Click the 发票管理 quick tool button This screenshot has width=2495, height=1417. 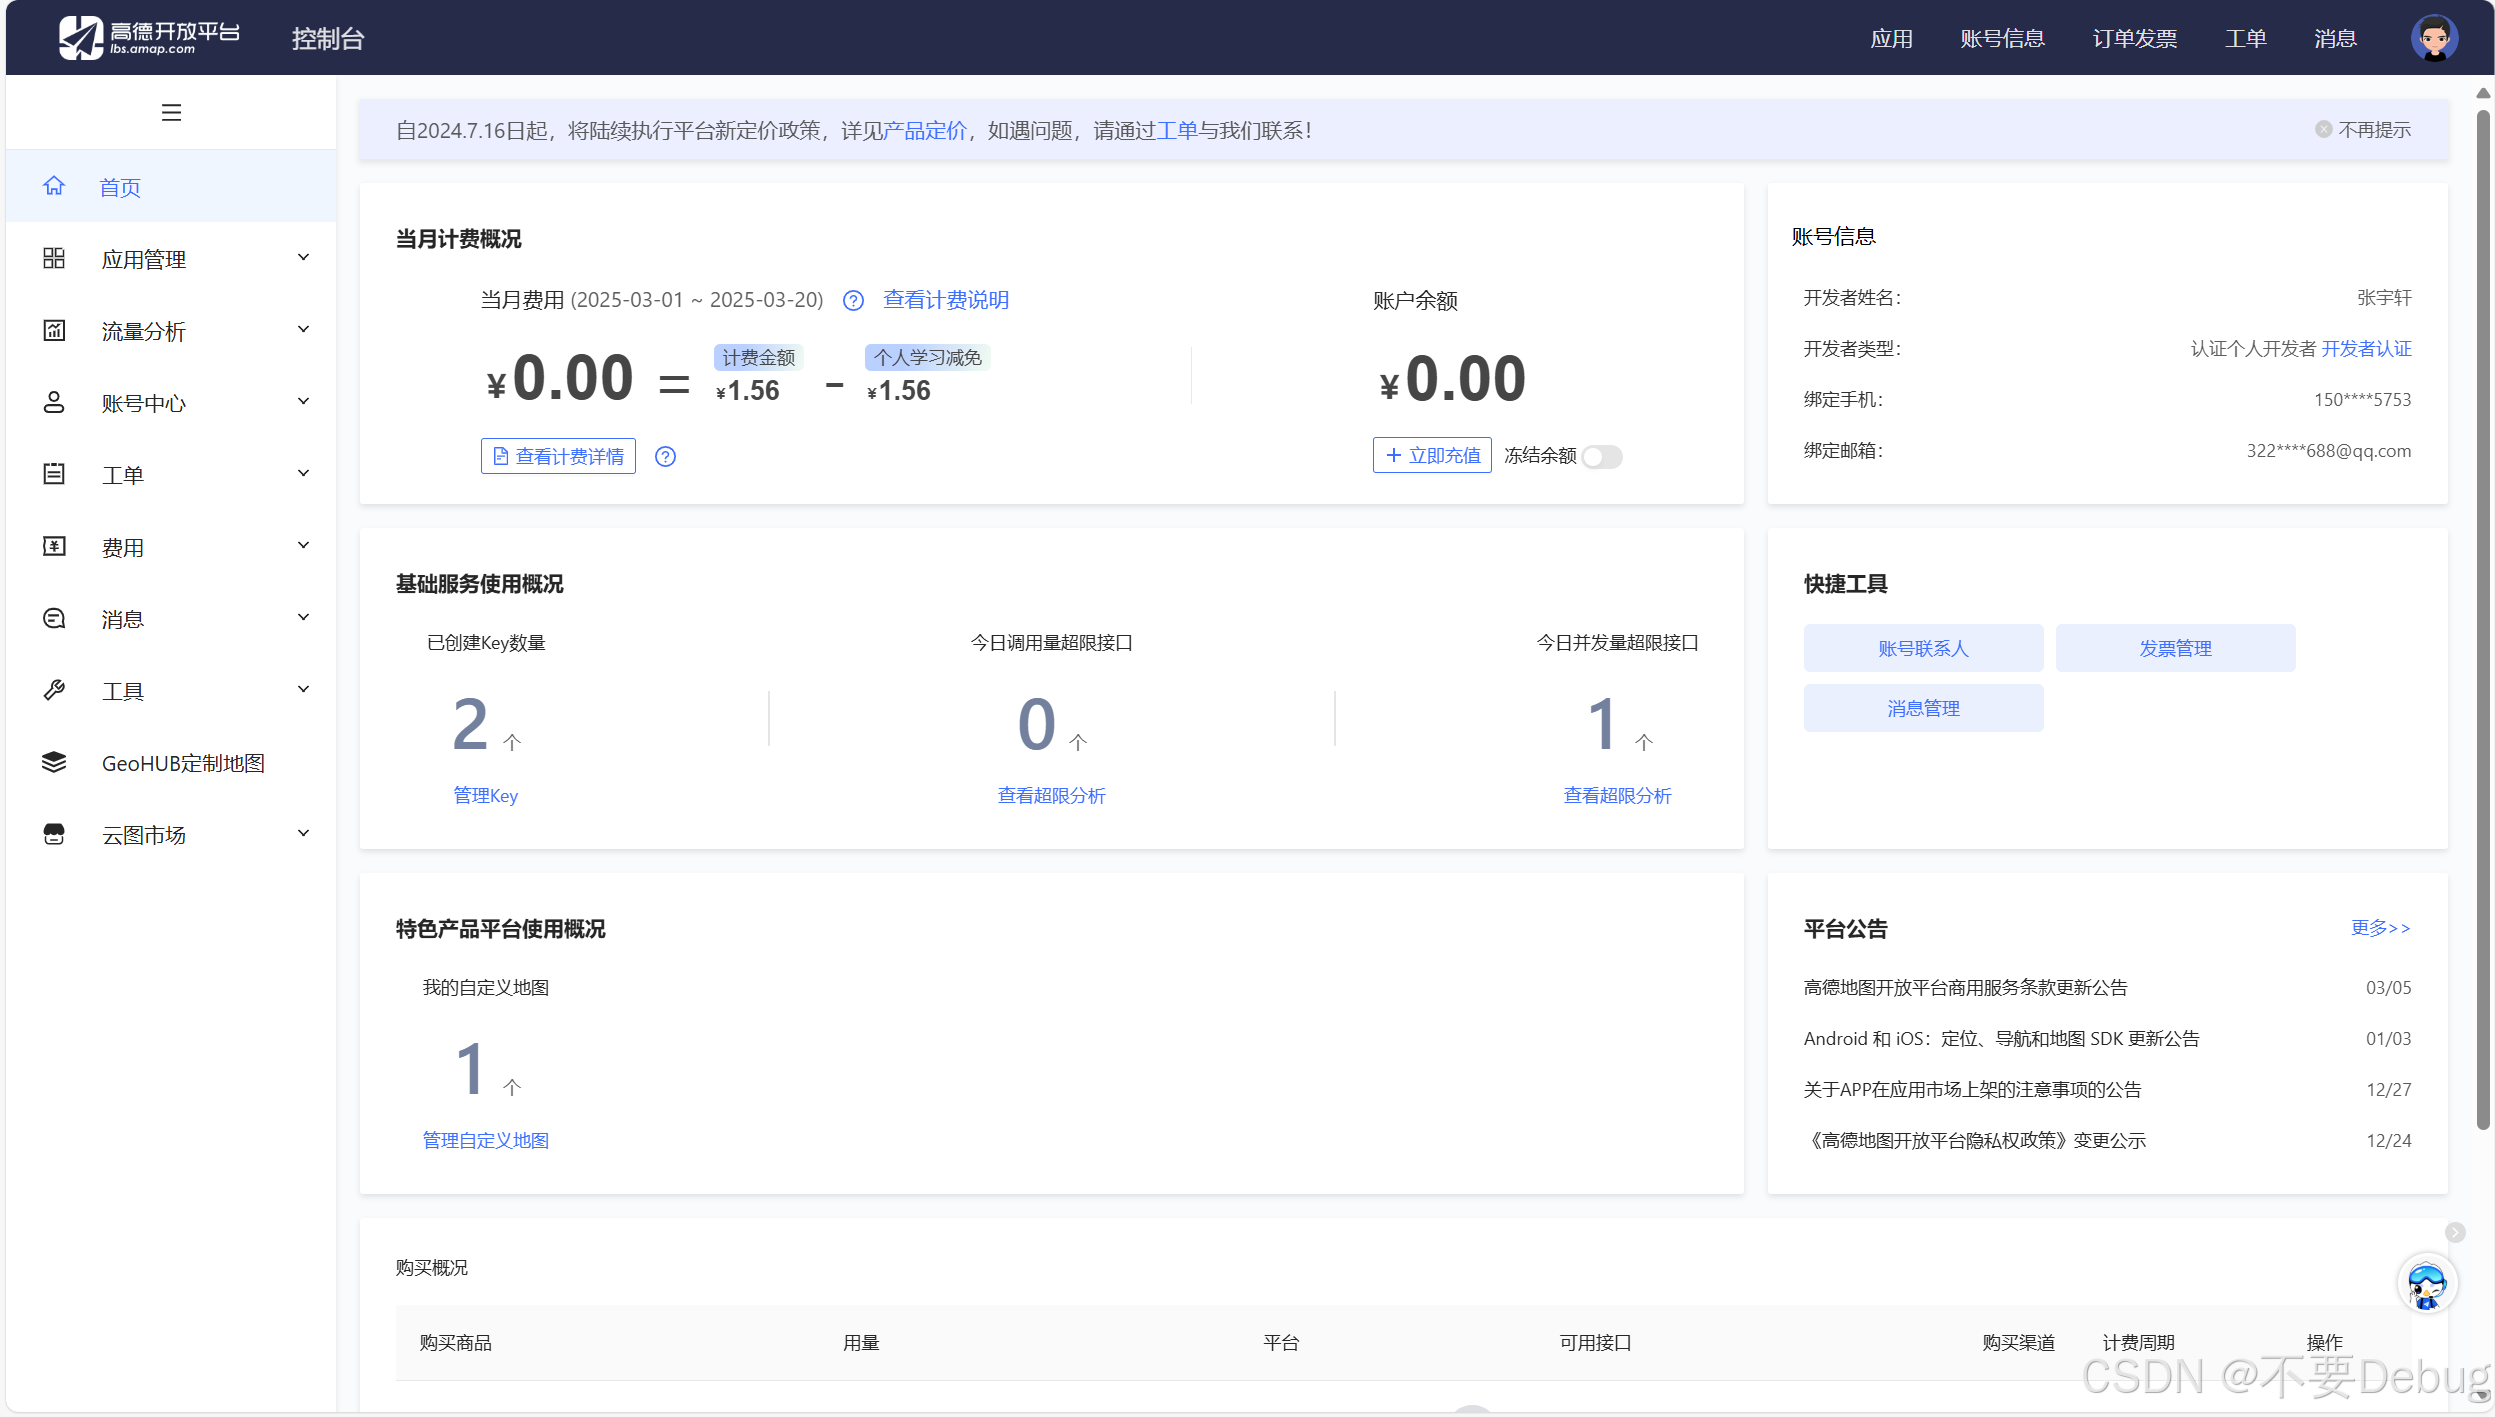[x=2174, y=649]
